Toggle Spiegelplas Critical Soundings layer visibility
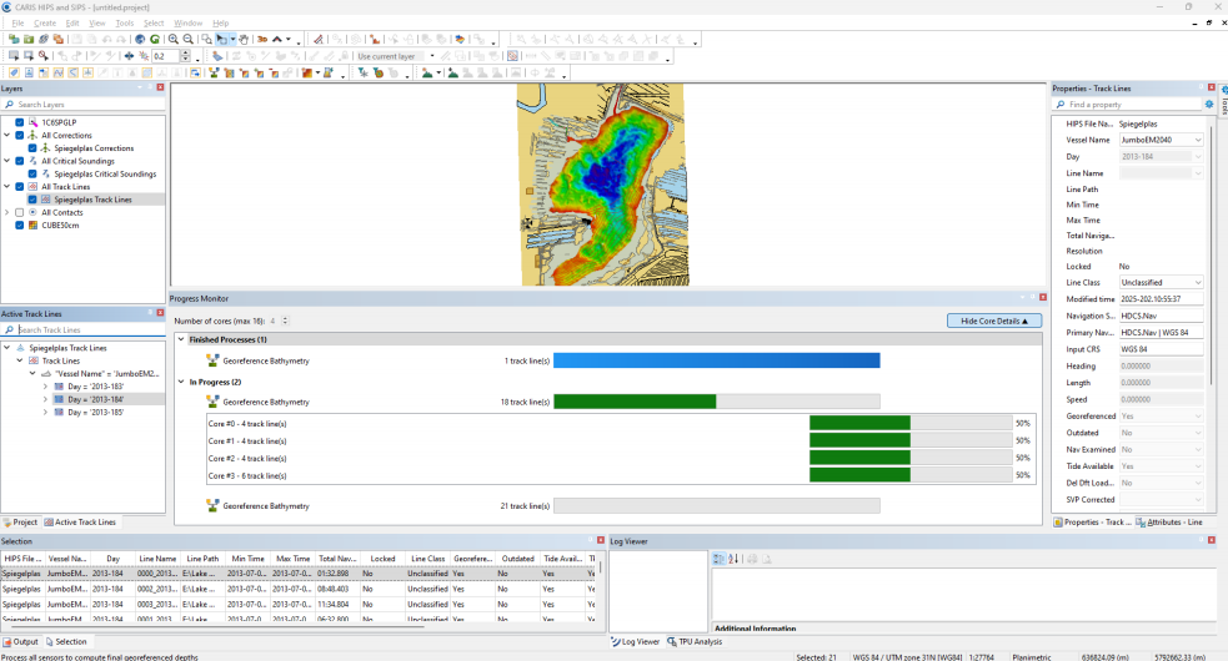This screenshot has height=662, width=1229. (x=32, y=174)
